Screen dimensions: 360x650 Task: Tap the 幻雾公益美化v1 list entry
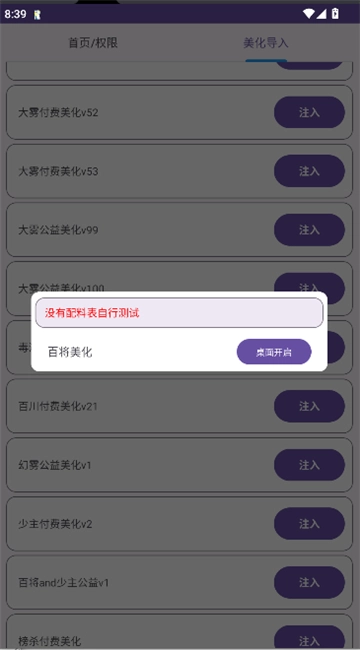pos(179,465)
